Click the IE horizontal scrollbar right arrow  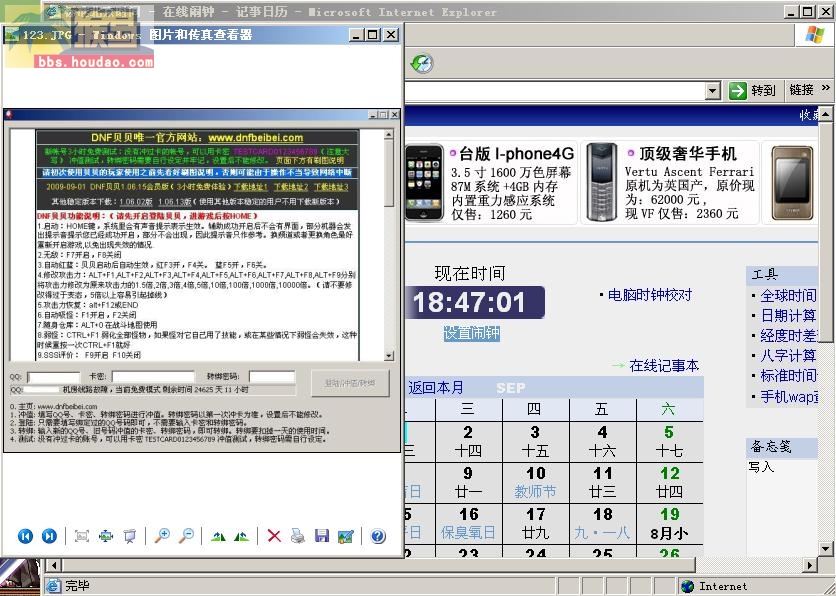pos(809,565)
